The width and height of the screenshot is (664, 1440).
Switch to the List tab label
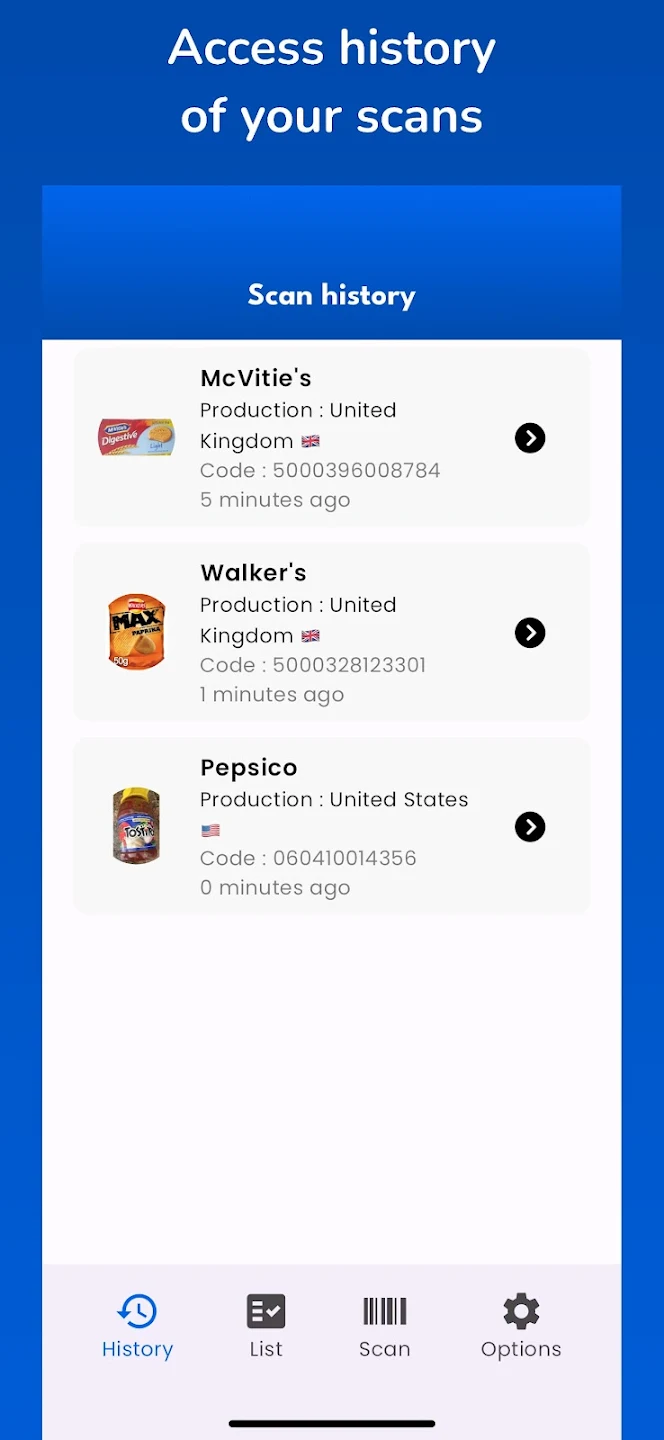(266, 1349)
